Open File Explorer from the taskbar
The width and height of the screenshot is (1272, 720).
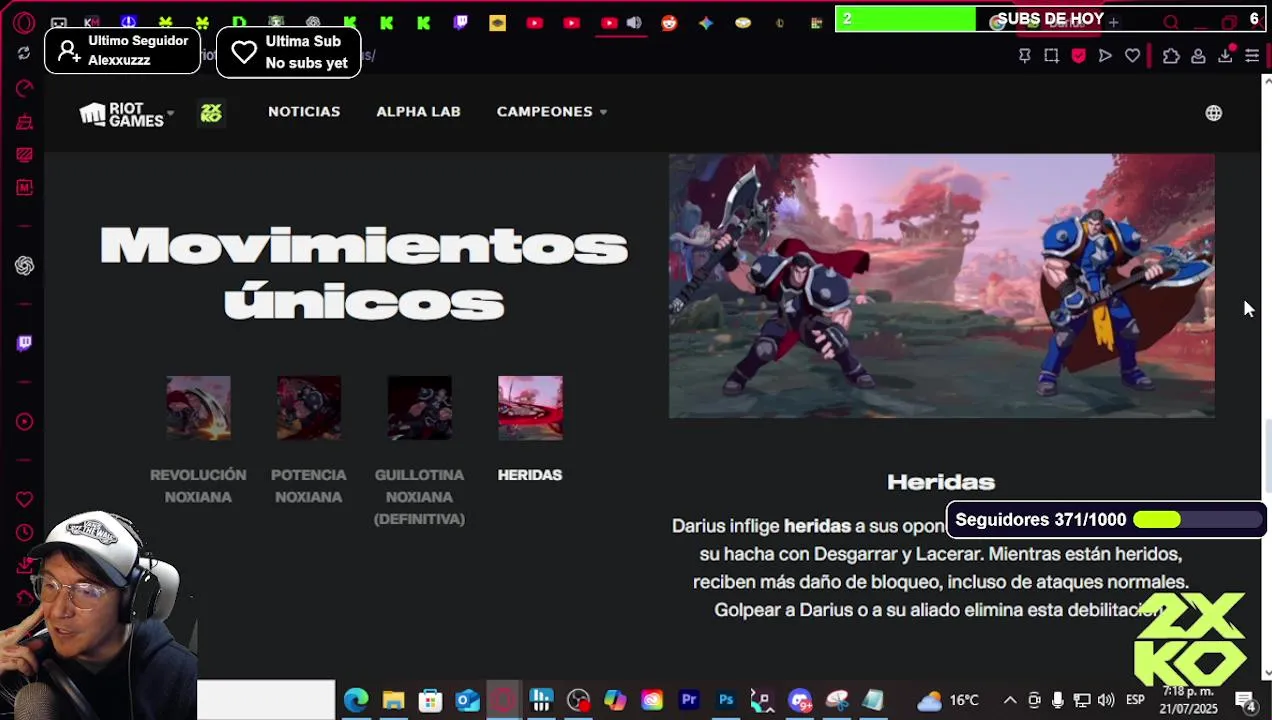coord(393,700)
